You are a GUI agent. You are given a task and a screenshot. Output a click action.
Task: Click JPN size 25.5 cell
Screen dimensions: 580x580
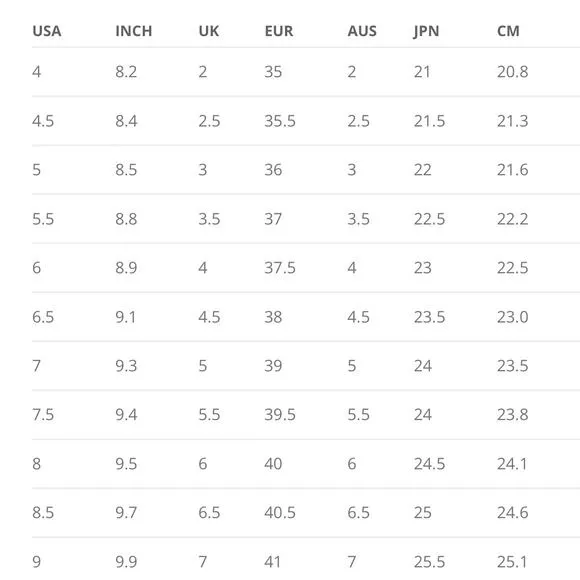429,562
